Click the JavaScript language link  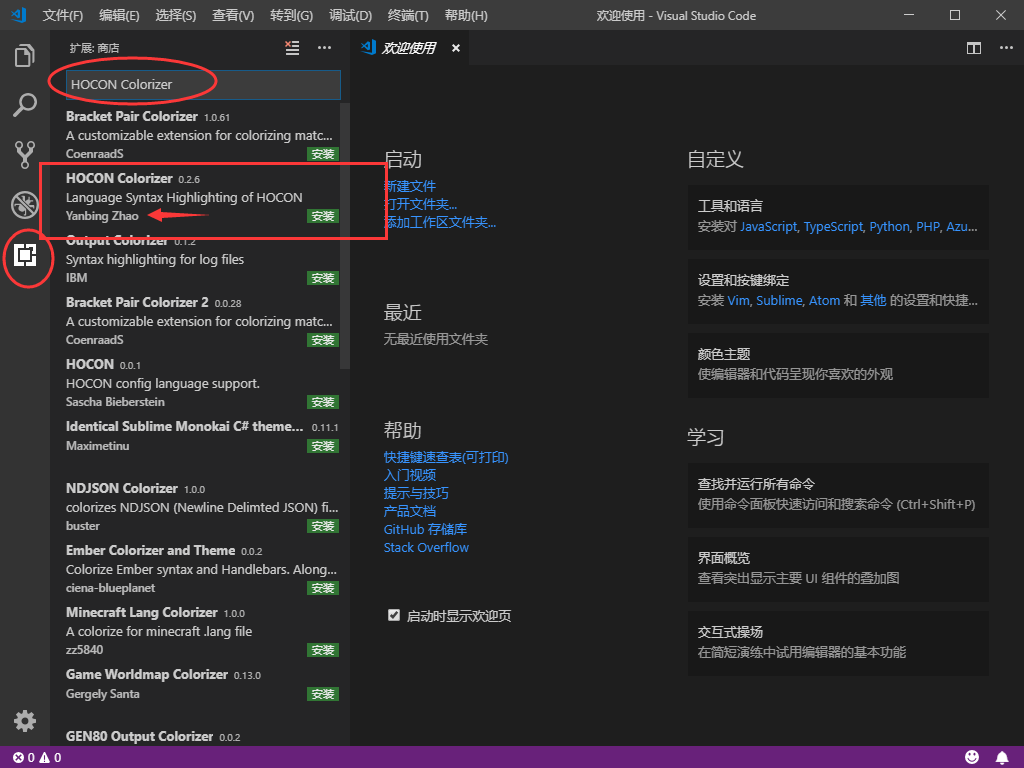click(x=769, y=227)
